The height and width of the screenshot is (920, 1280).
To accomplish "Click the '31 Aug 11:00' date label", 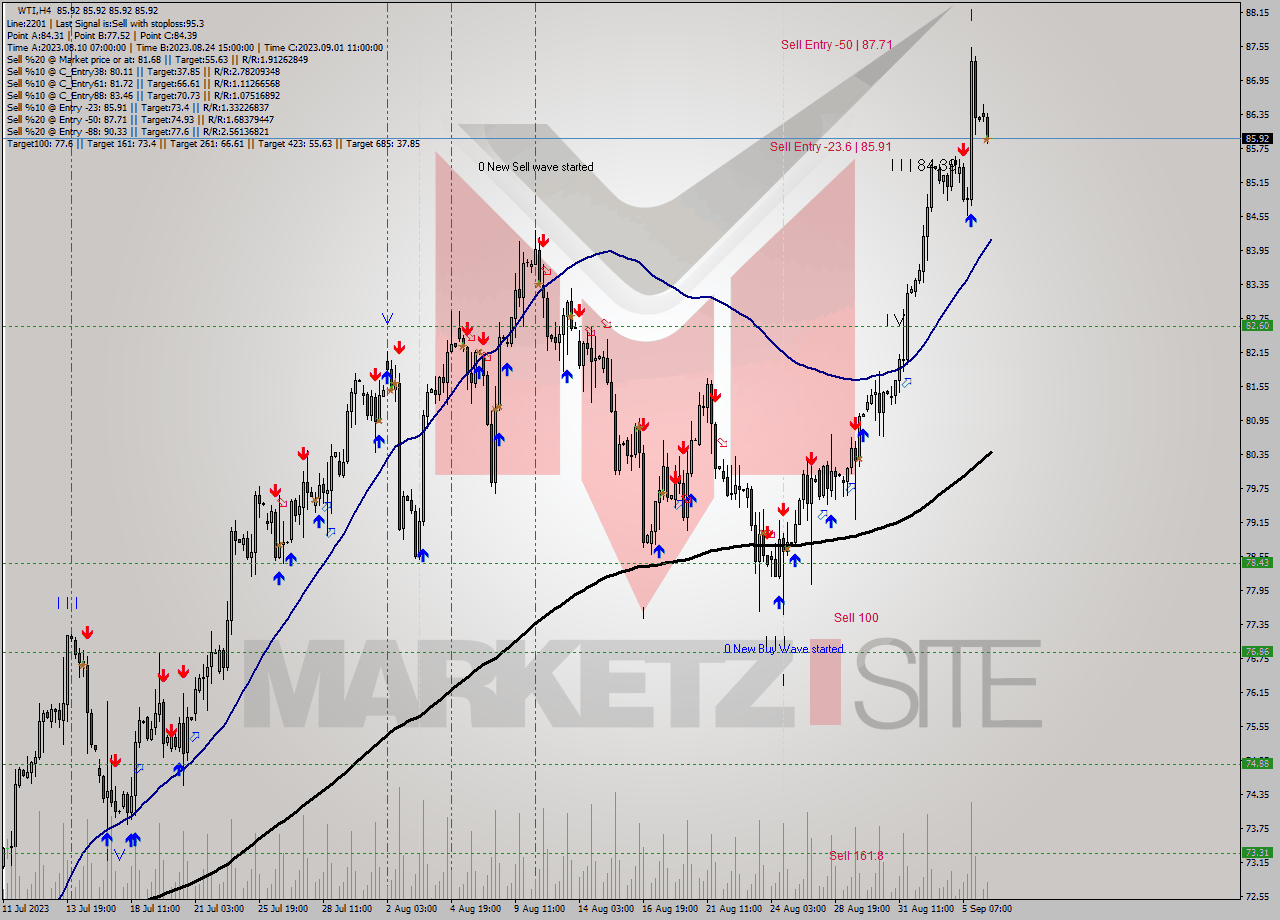I will [x=926, y=909].
